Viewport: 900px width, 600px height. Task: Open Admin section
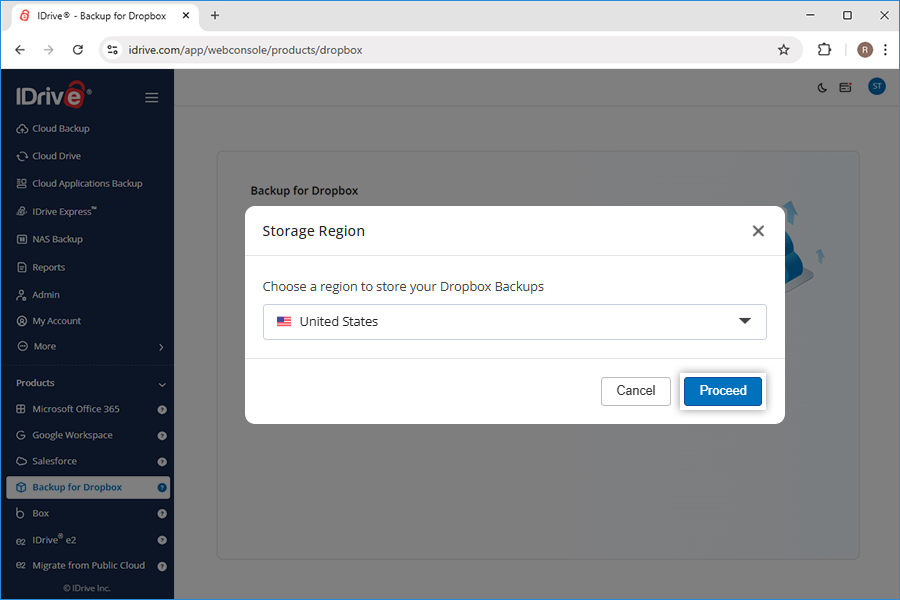coord(45,295)
